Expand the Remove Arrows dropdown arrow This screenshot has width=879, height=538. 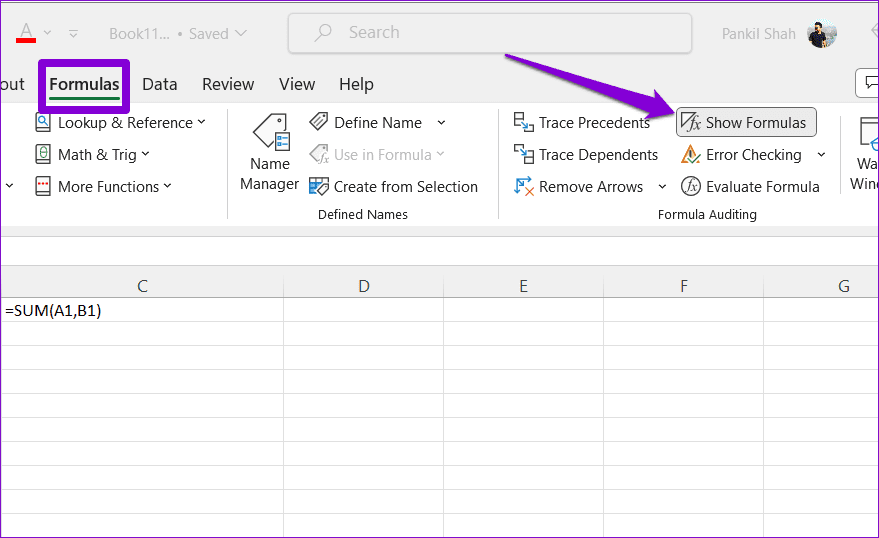(x=662, y=187)
